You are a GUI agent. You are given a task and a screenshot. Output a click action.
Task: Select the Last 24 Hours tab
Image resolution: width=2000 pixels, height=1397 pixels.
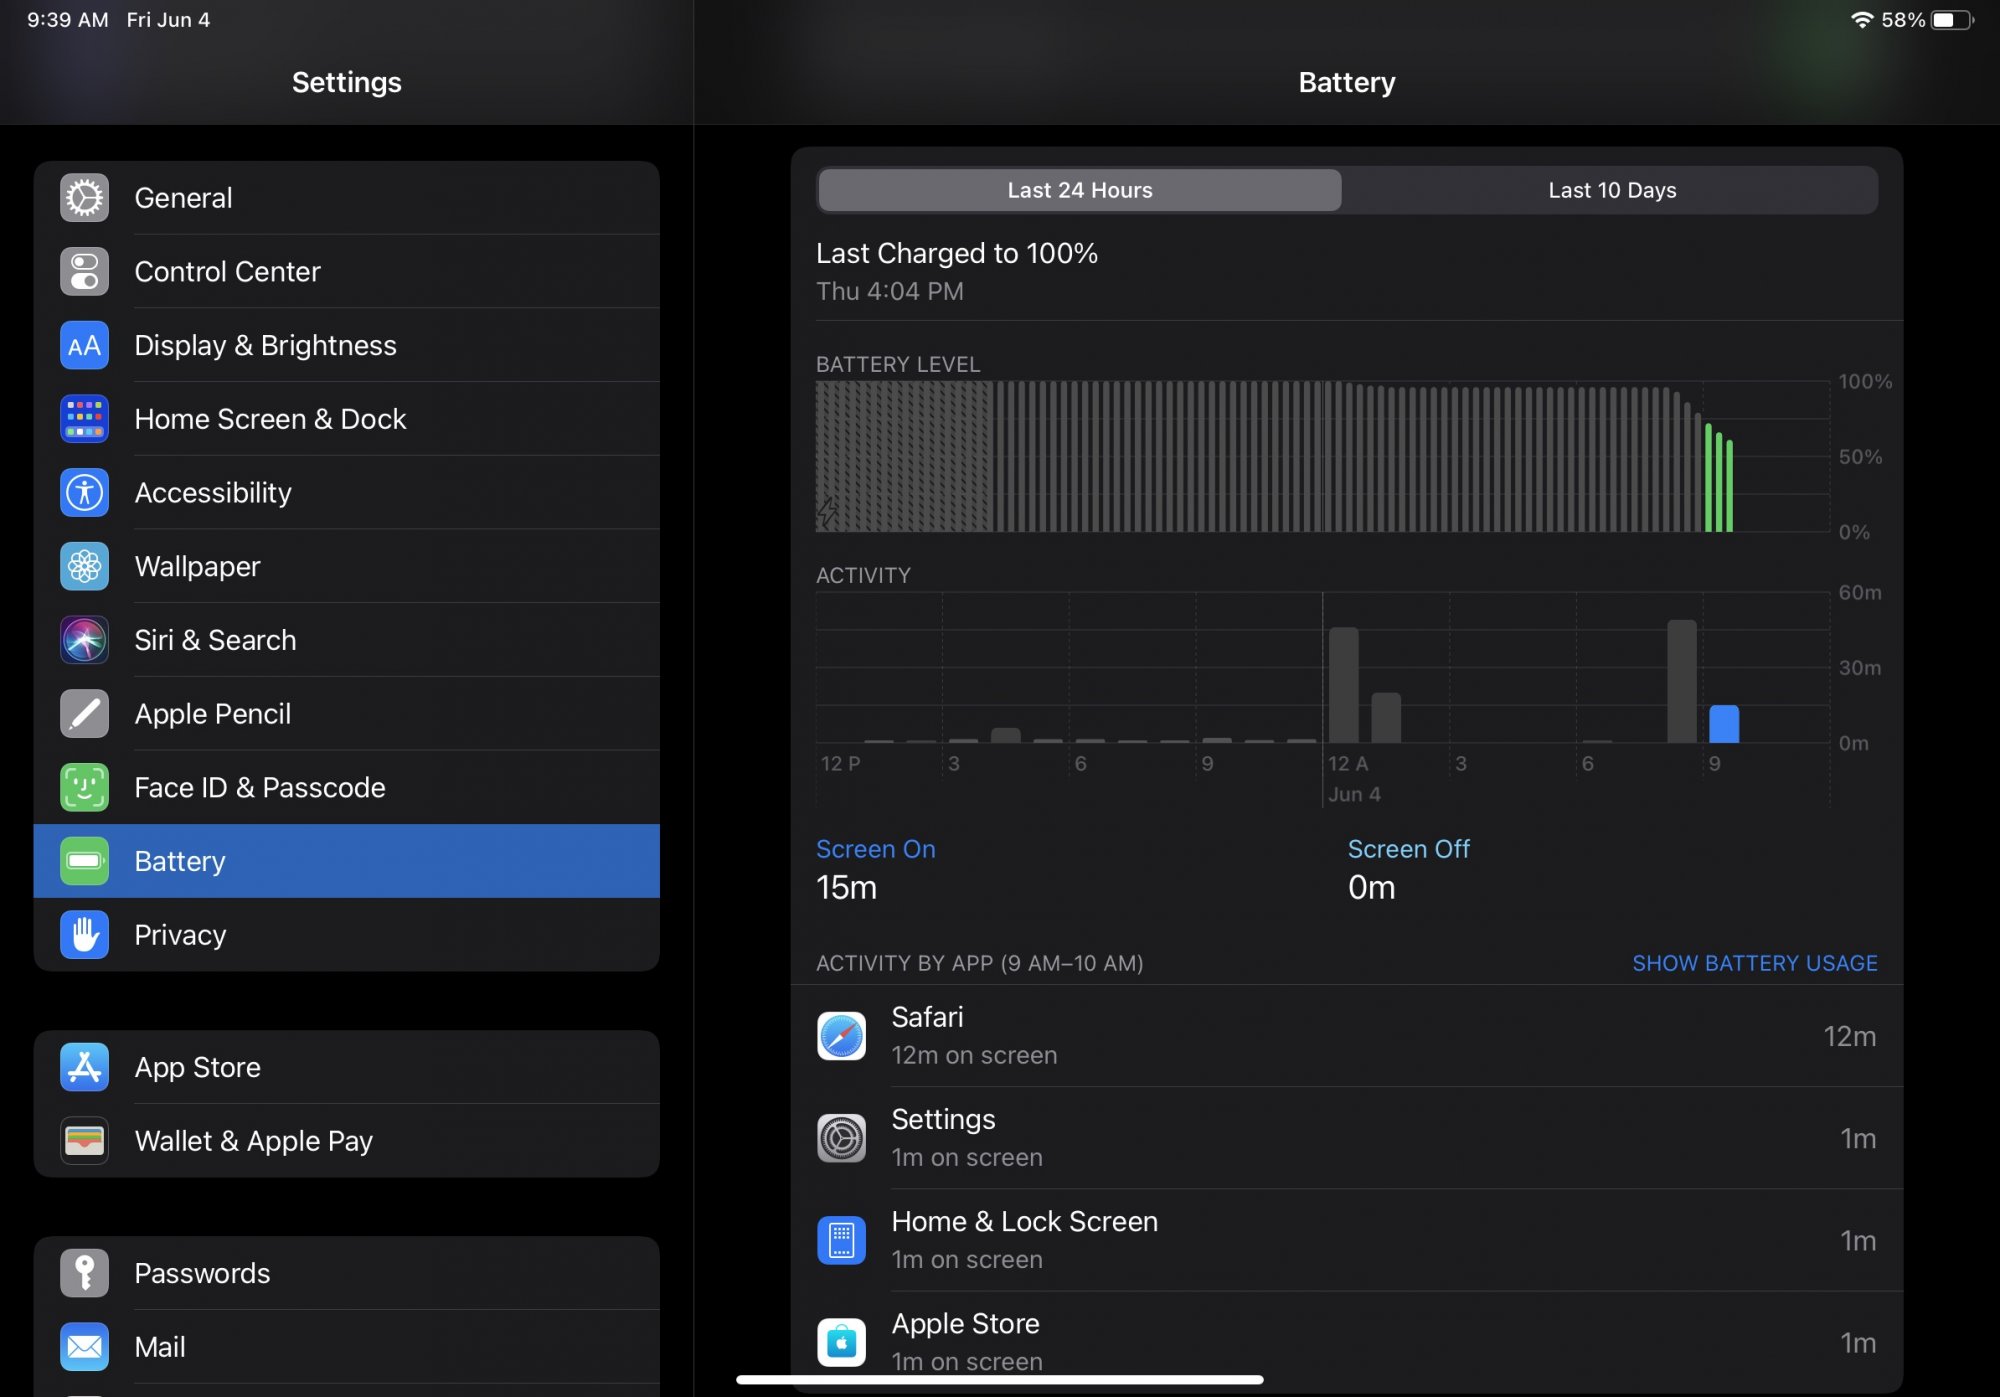[1079, 190]
